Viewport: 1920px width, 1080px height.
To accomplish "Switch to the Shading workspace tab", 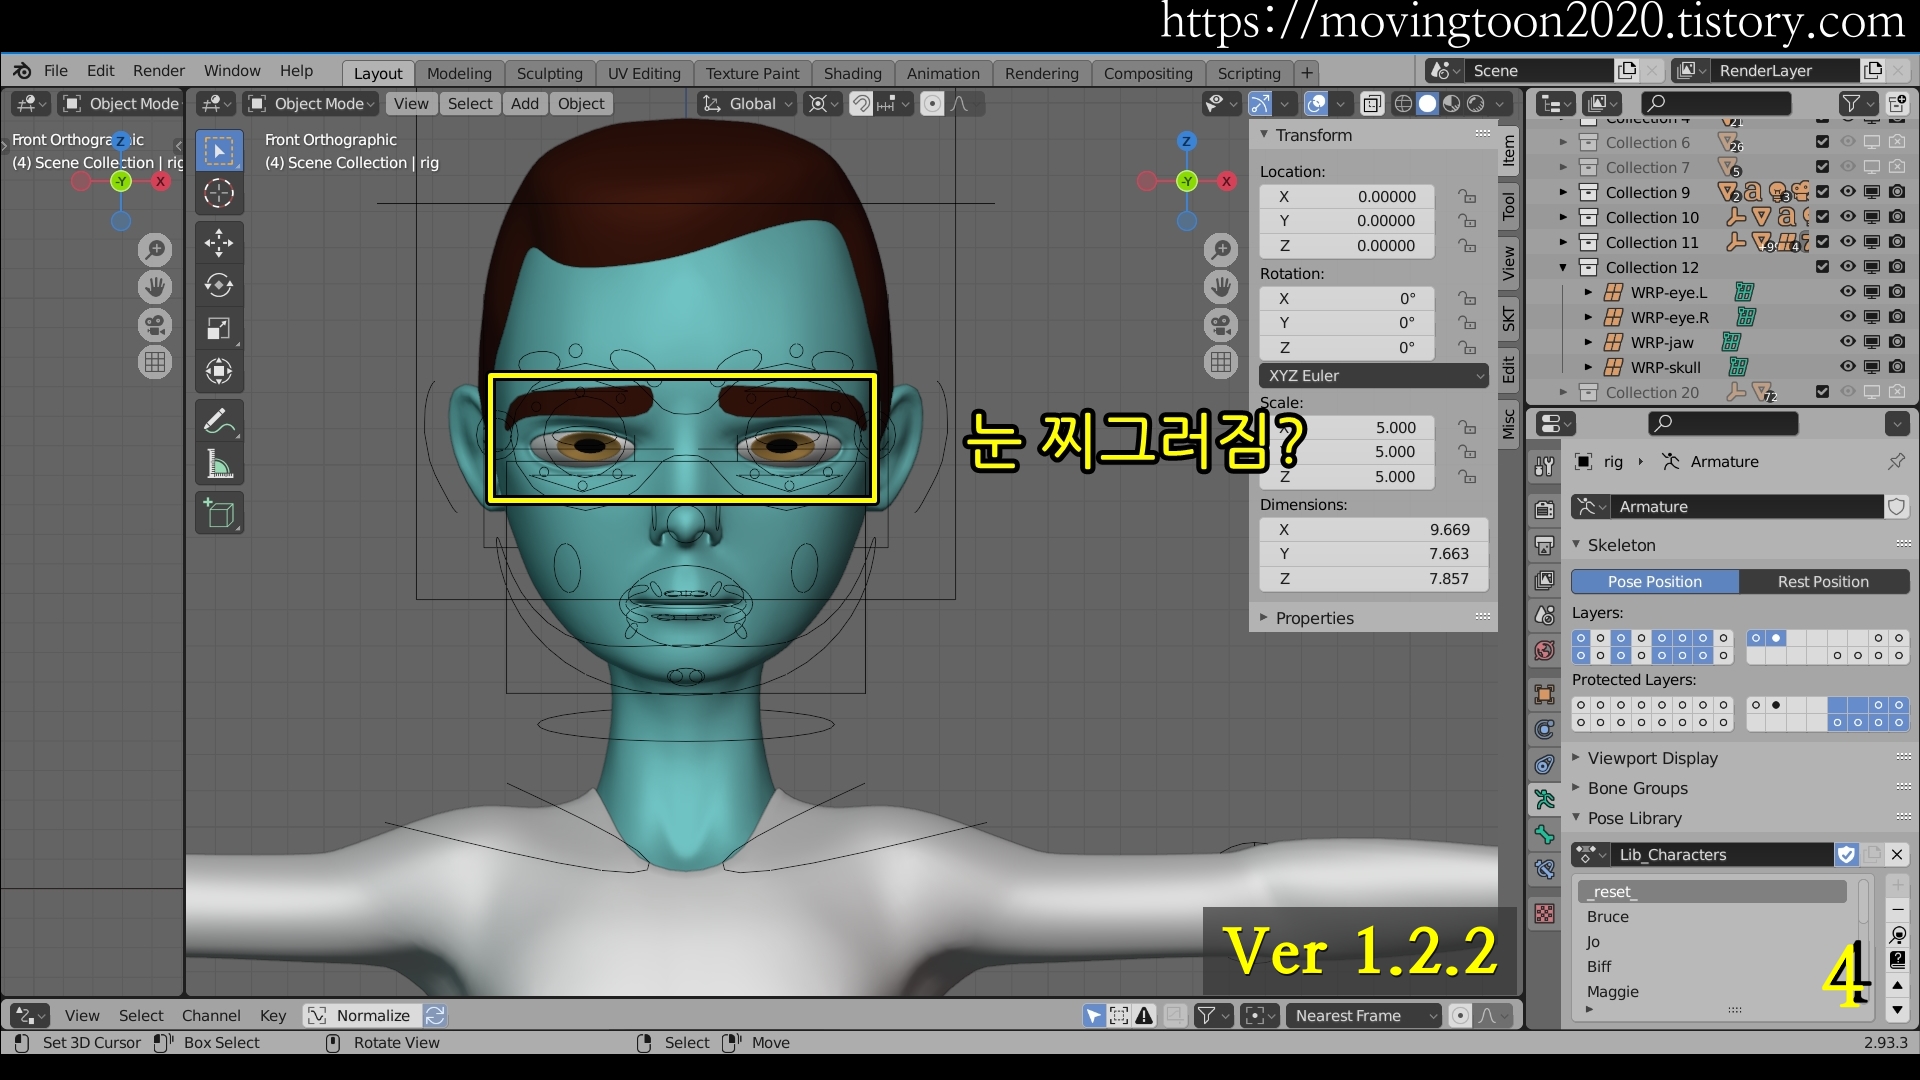I will point(852,73).
